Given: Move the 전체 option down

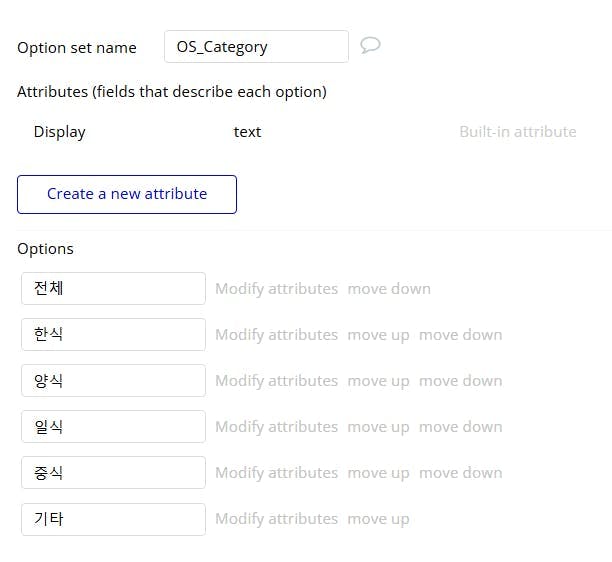Looking at the screenshot, I should pyautogui.click(x=389, y=289).
